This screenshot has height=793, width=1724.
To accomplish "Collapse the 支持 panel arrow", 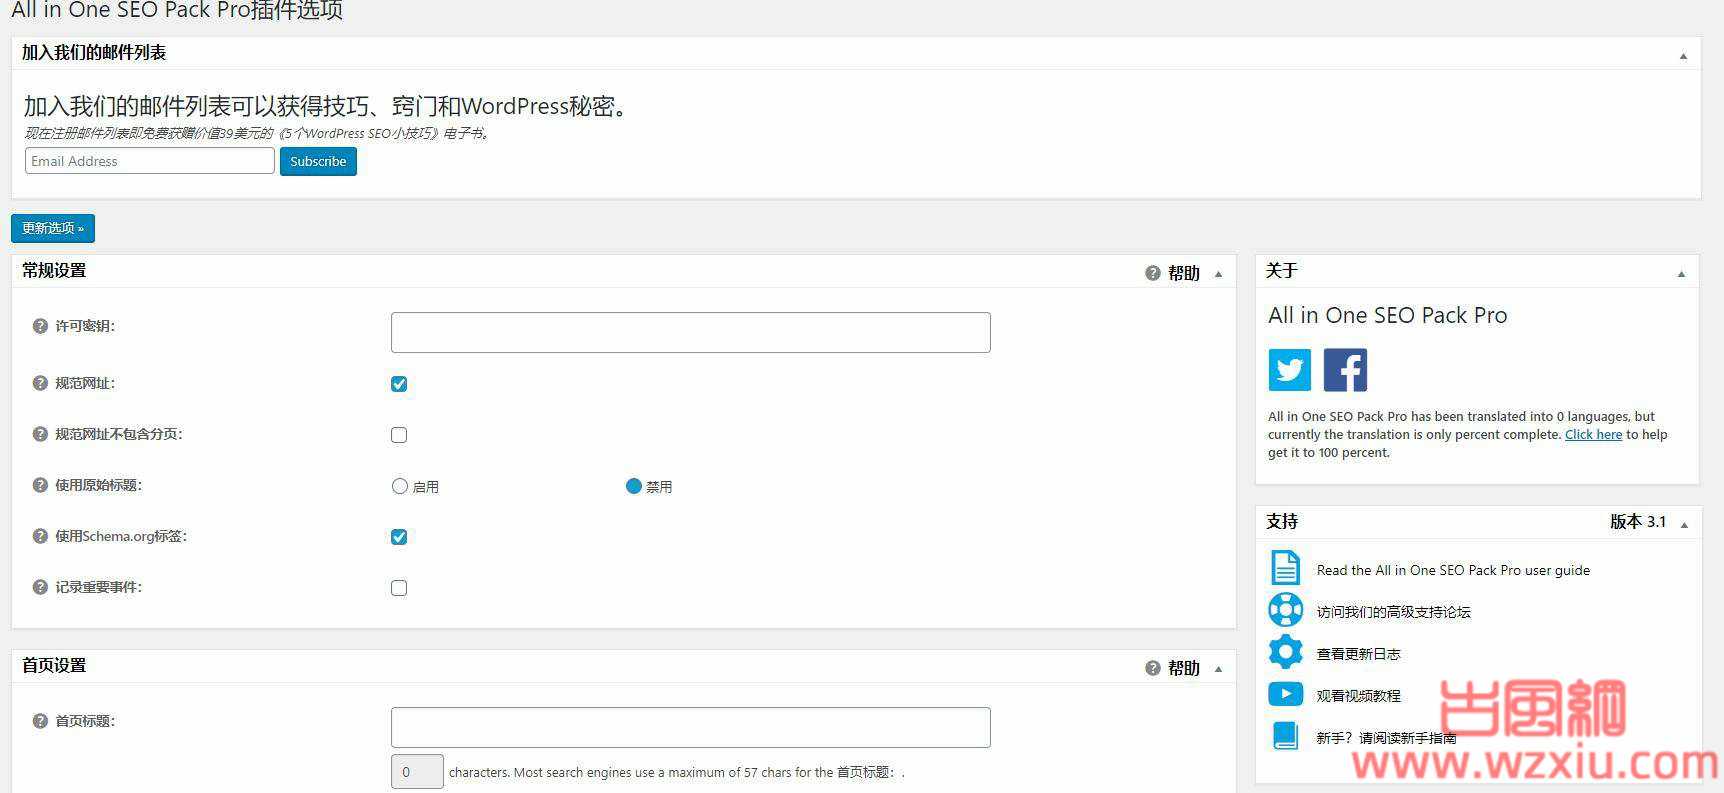I will tap(1684, 525).
